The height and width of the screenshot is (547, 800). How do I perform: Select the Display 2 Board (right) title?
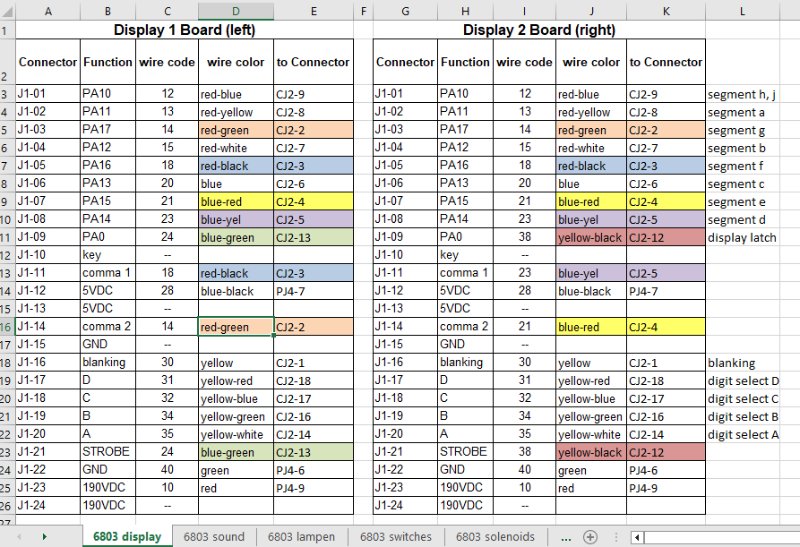click(x=539, y=30)
